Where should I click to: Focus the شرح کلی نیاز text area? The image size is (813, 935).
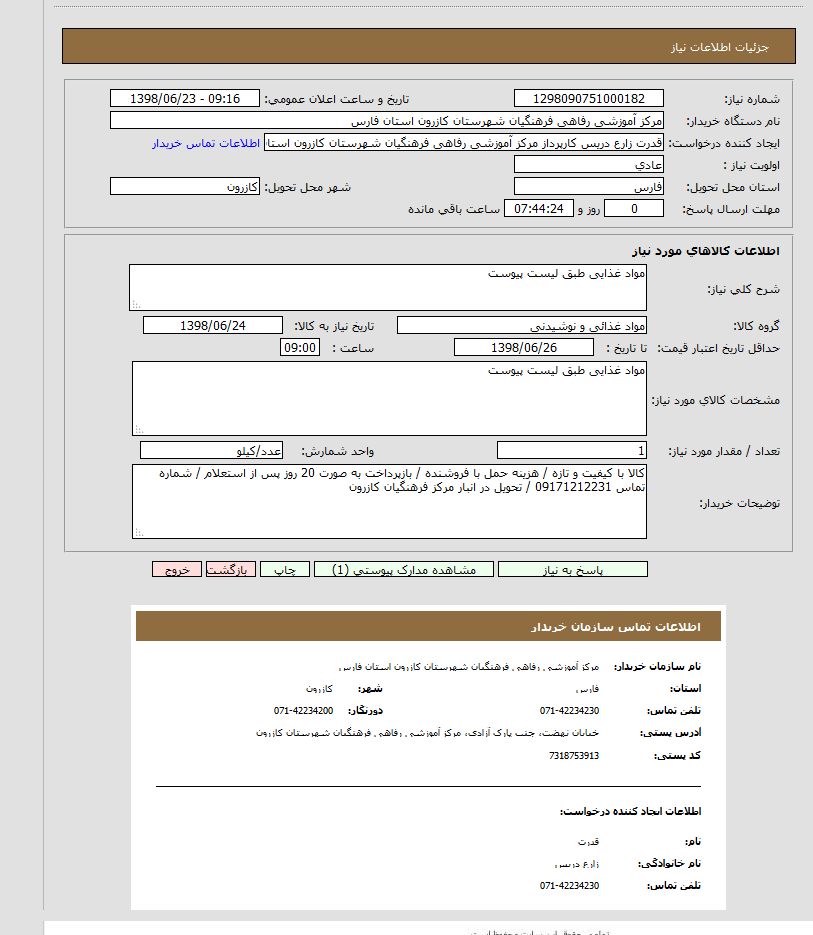pyautogui.click(x=388, y=287)
